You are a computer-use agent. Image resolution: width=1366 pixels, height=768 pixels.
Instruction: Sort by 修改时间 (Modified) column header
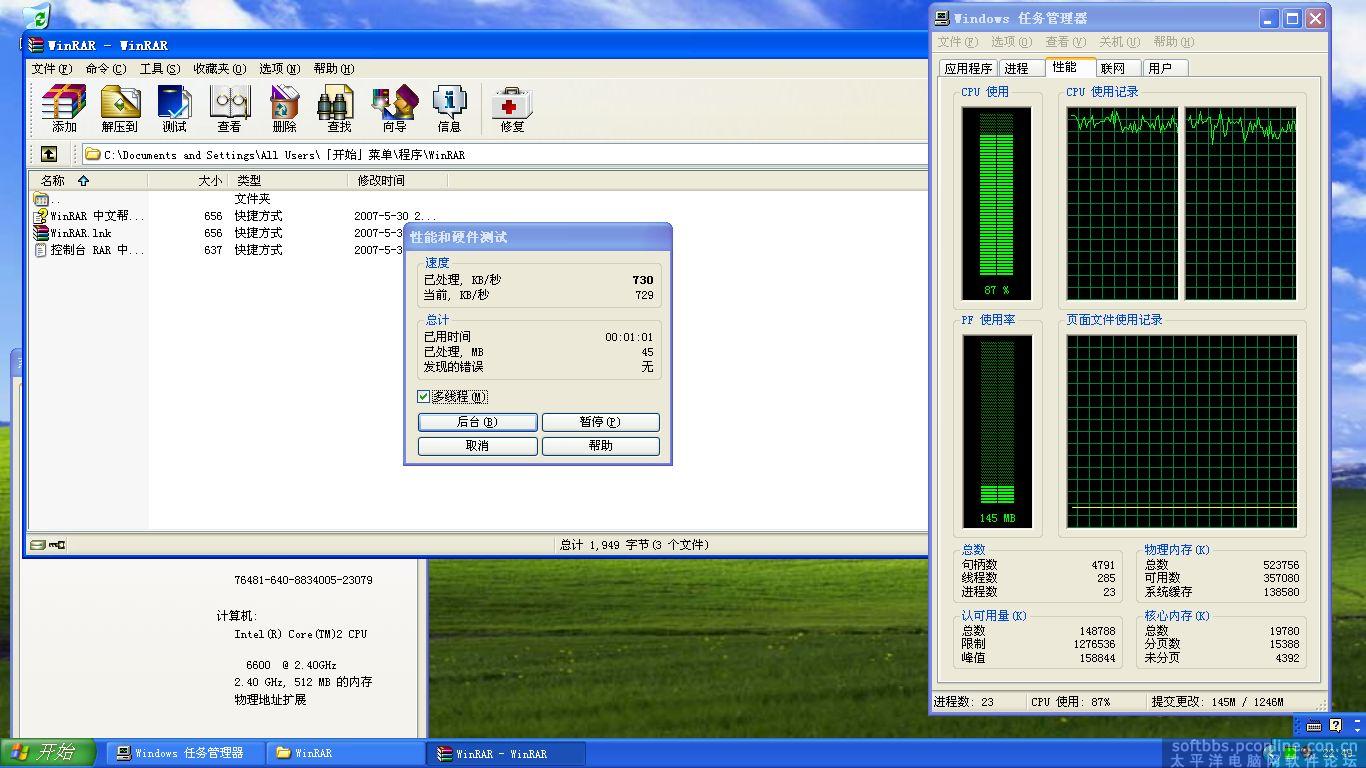[x=397, y=181]
